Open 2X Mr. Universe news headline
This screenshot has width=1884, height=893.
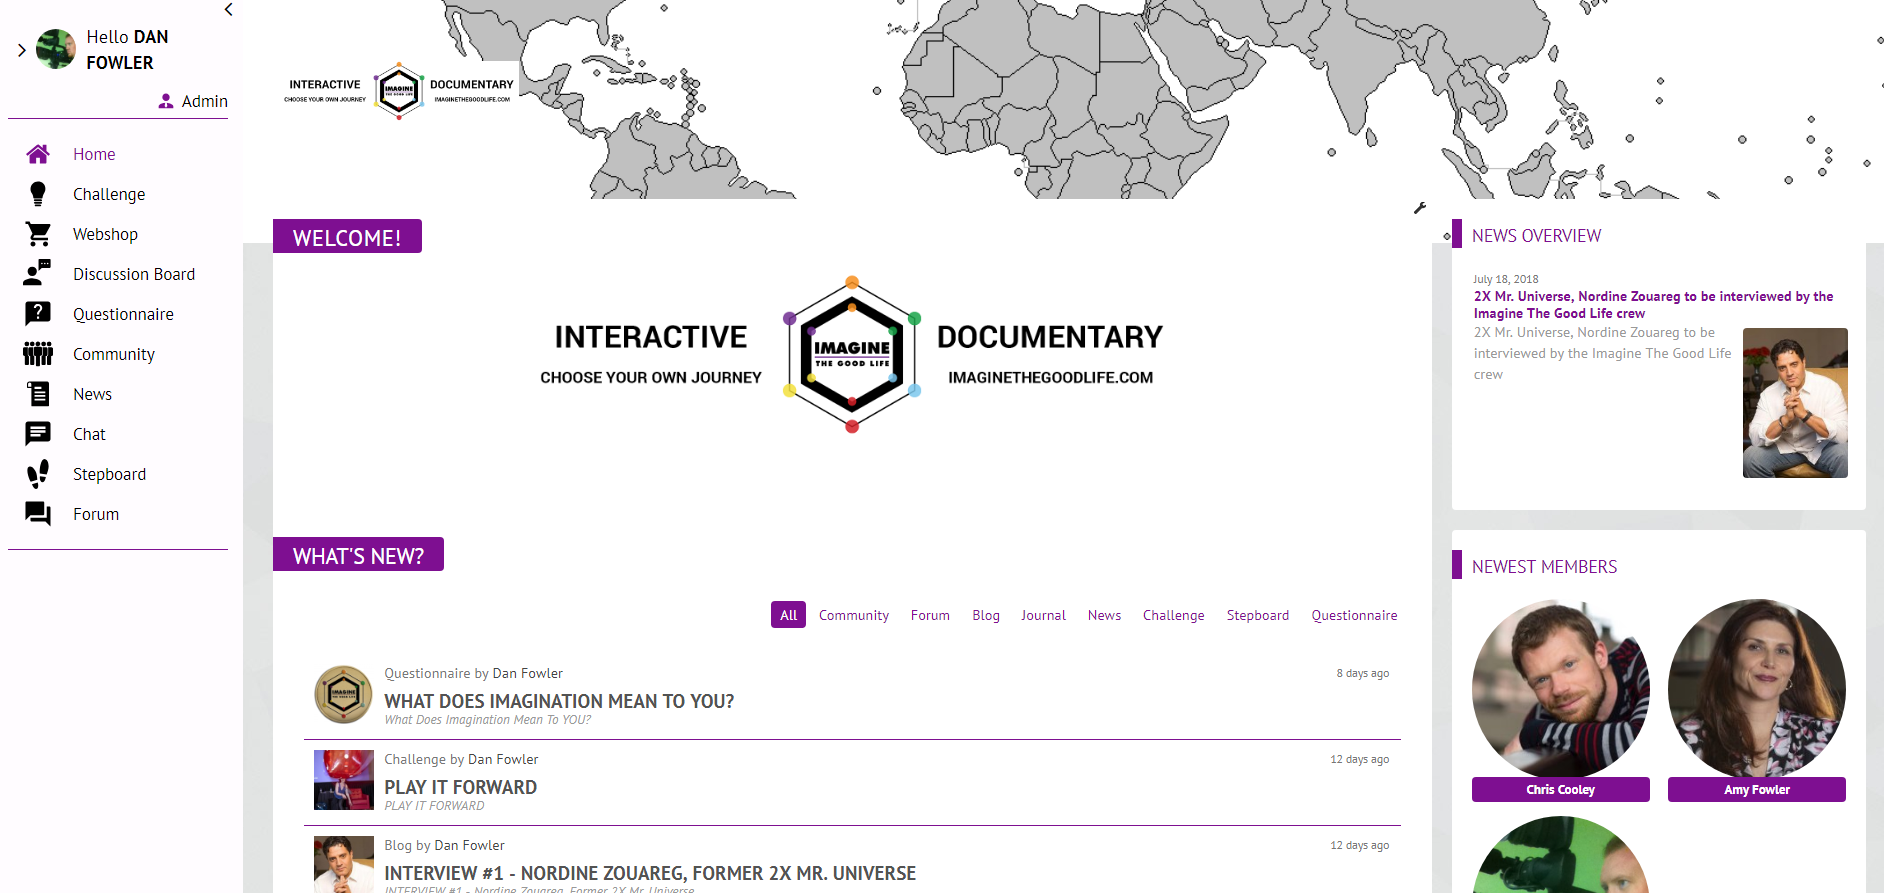click(x=1653, y=304)
